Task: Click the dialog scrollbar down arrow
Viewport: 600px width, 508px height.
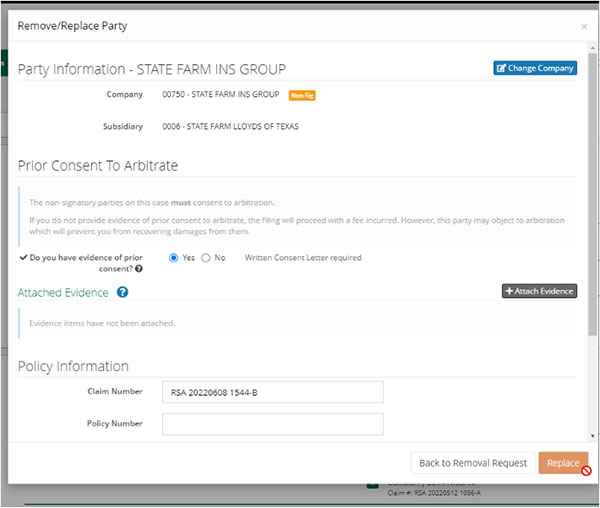Action: point(592,436)
